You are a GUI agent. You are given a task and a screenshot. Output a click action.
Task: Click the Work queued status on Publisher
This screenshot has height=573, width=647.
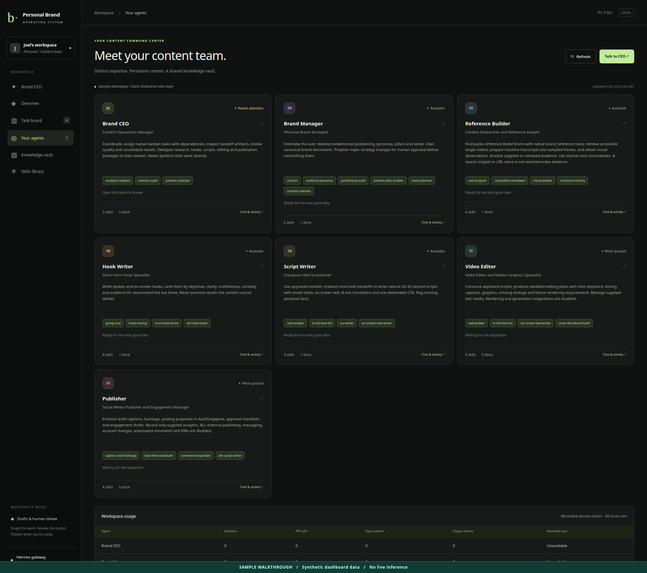coord(251,383)
